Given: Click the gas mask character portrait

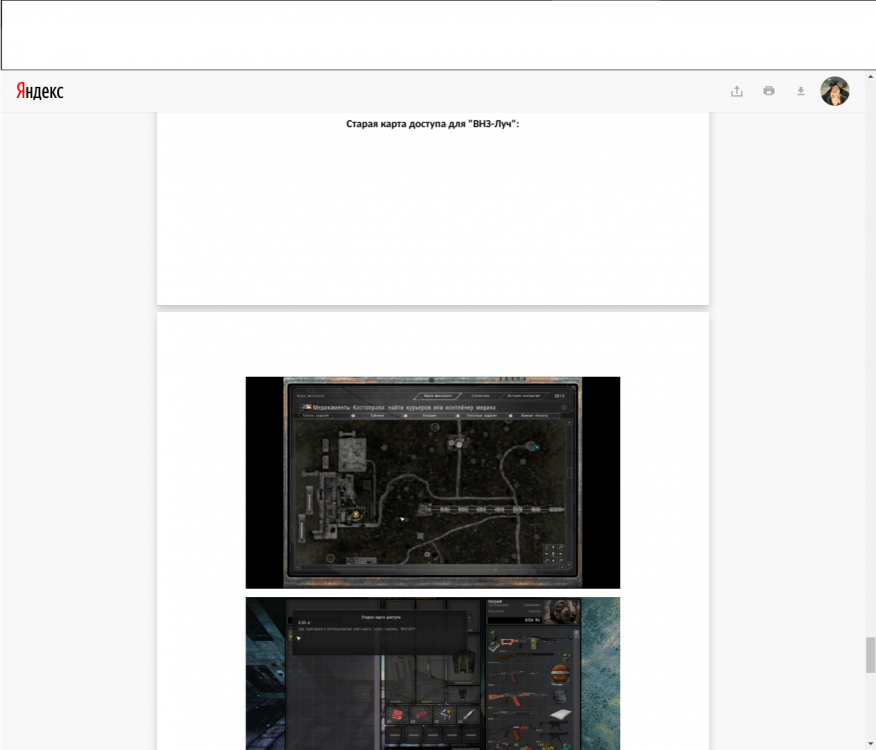Looking at the screenshot, I should (x=562, y=612).
